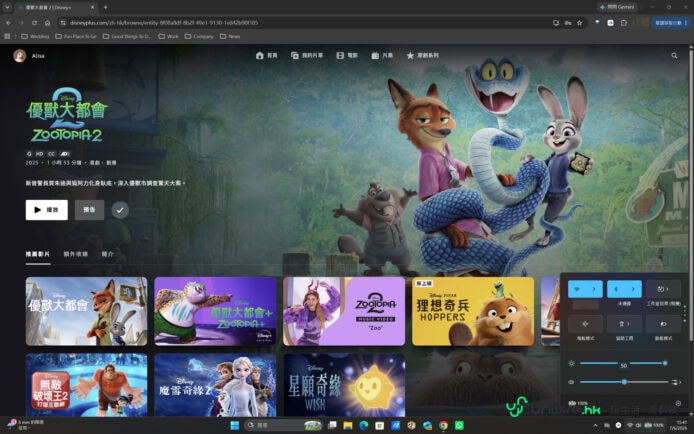The height and width of the screenshot is (434, 694).
Task: Play Zootopia 2 with the white play button
Action: click(x=46, y=210)
